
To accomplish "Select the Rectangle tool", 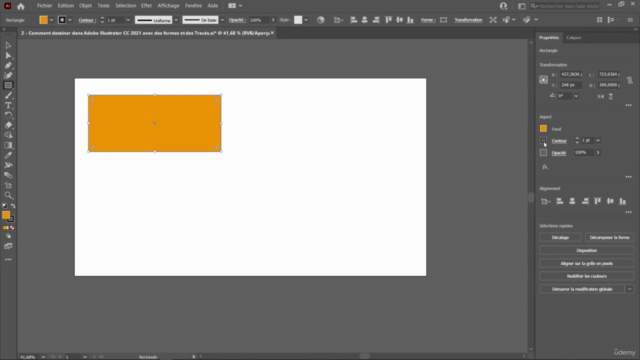I will (8, 85).
